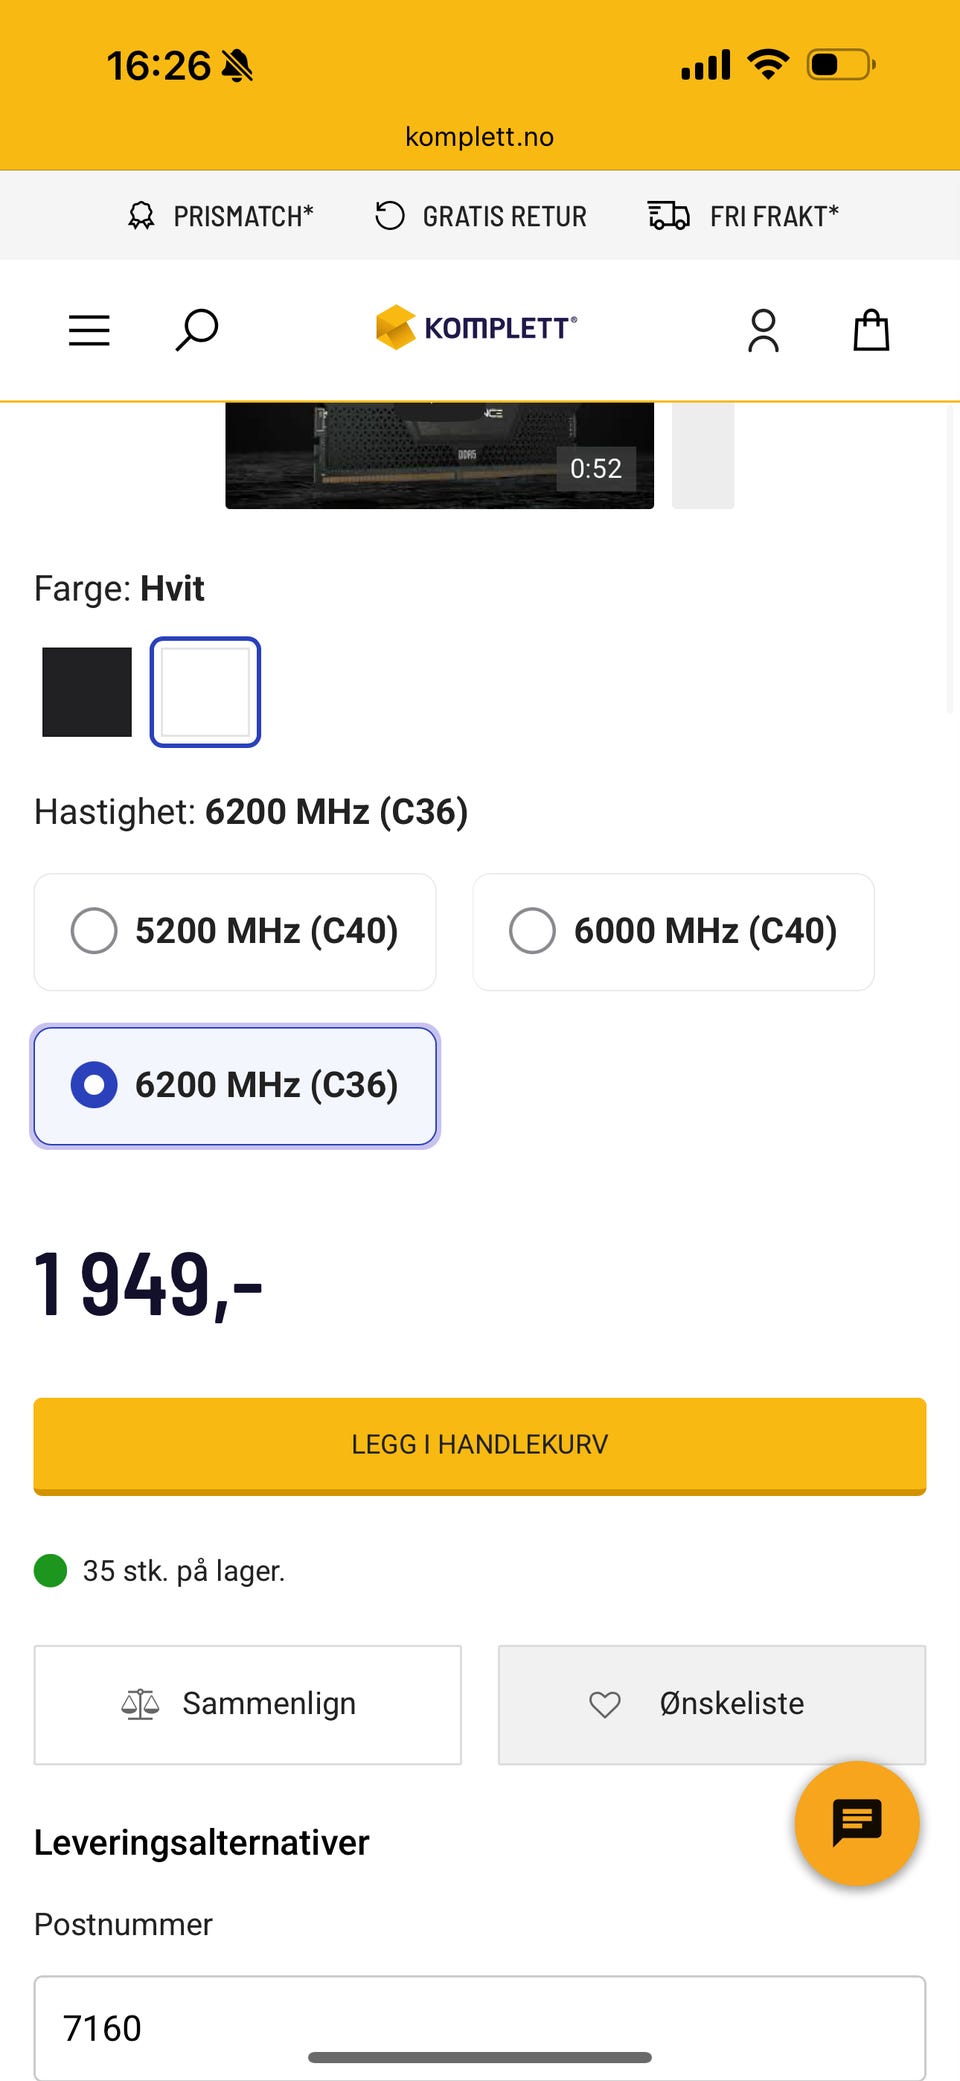Choose the white color swatch
The image size is (960, 2081).
pos(205,692)
